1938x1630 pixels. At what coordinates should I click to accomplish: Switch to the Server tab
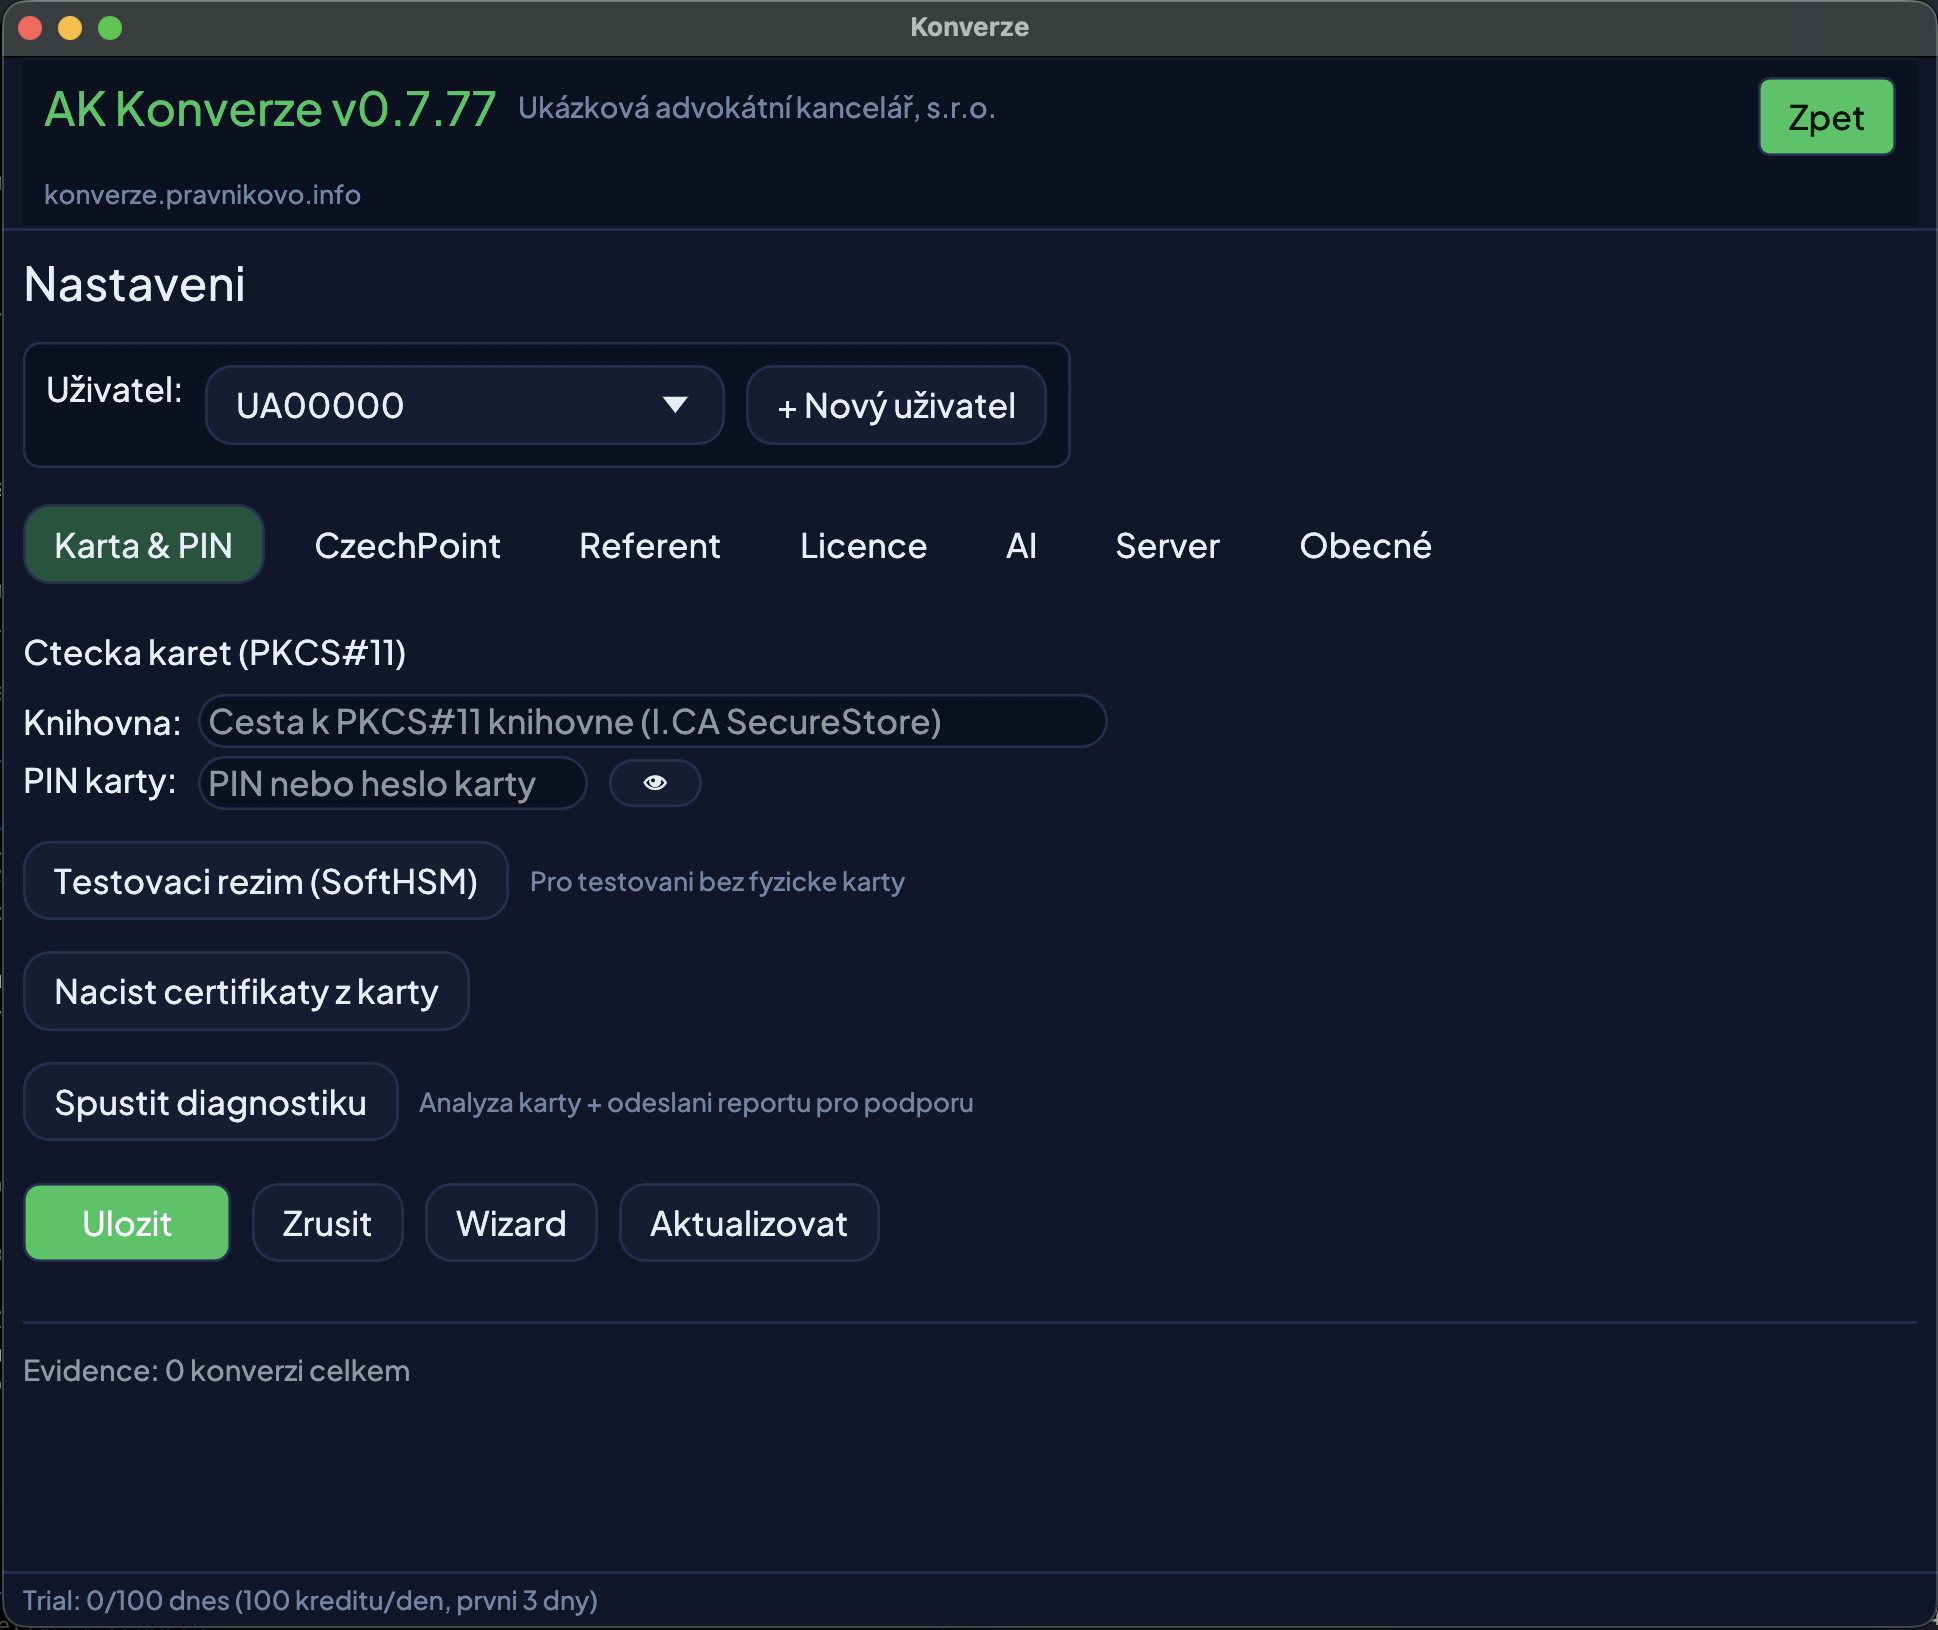pyautogui.click(x=1167, y=545)
